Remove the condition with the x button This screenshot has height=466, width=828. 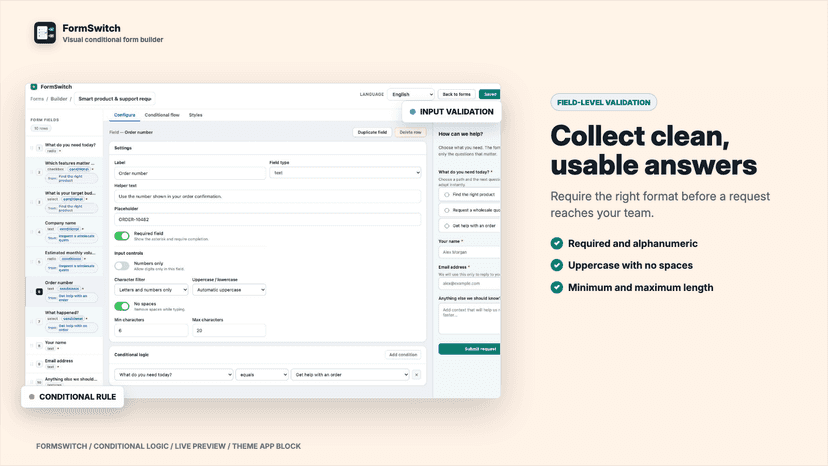[x=416, y=375]
